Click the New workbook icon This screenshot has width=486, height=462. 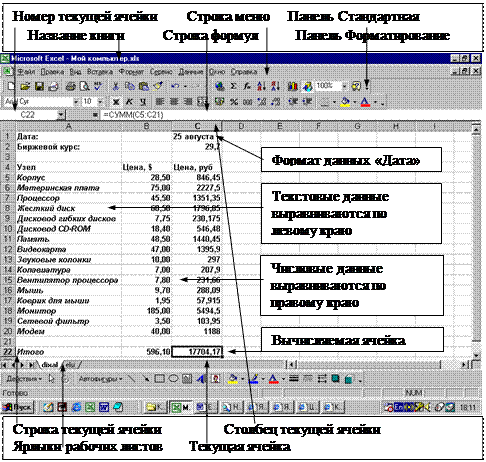click(11, 86)
